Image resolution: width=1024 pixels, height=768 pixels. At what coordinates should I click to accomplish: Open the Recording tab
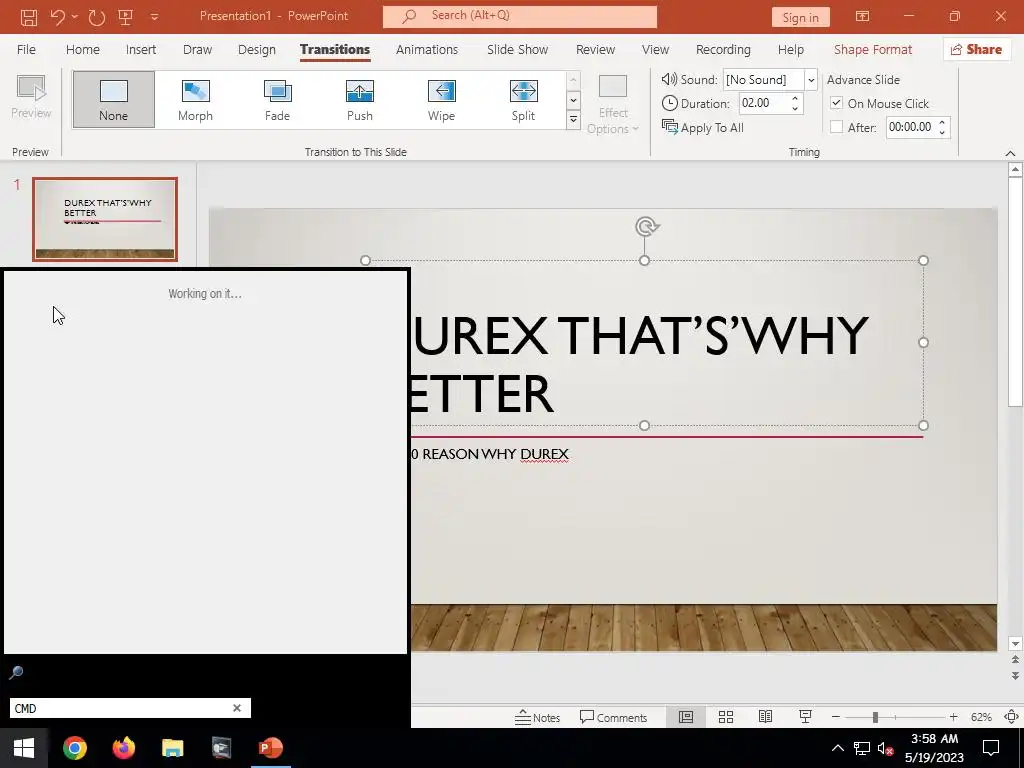pyautogui.click(x=723, y=50)
